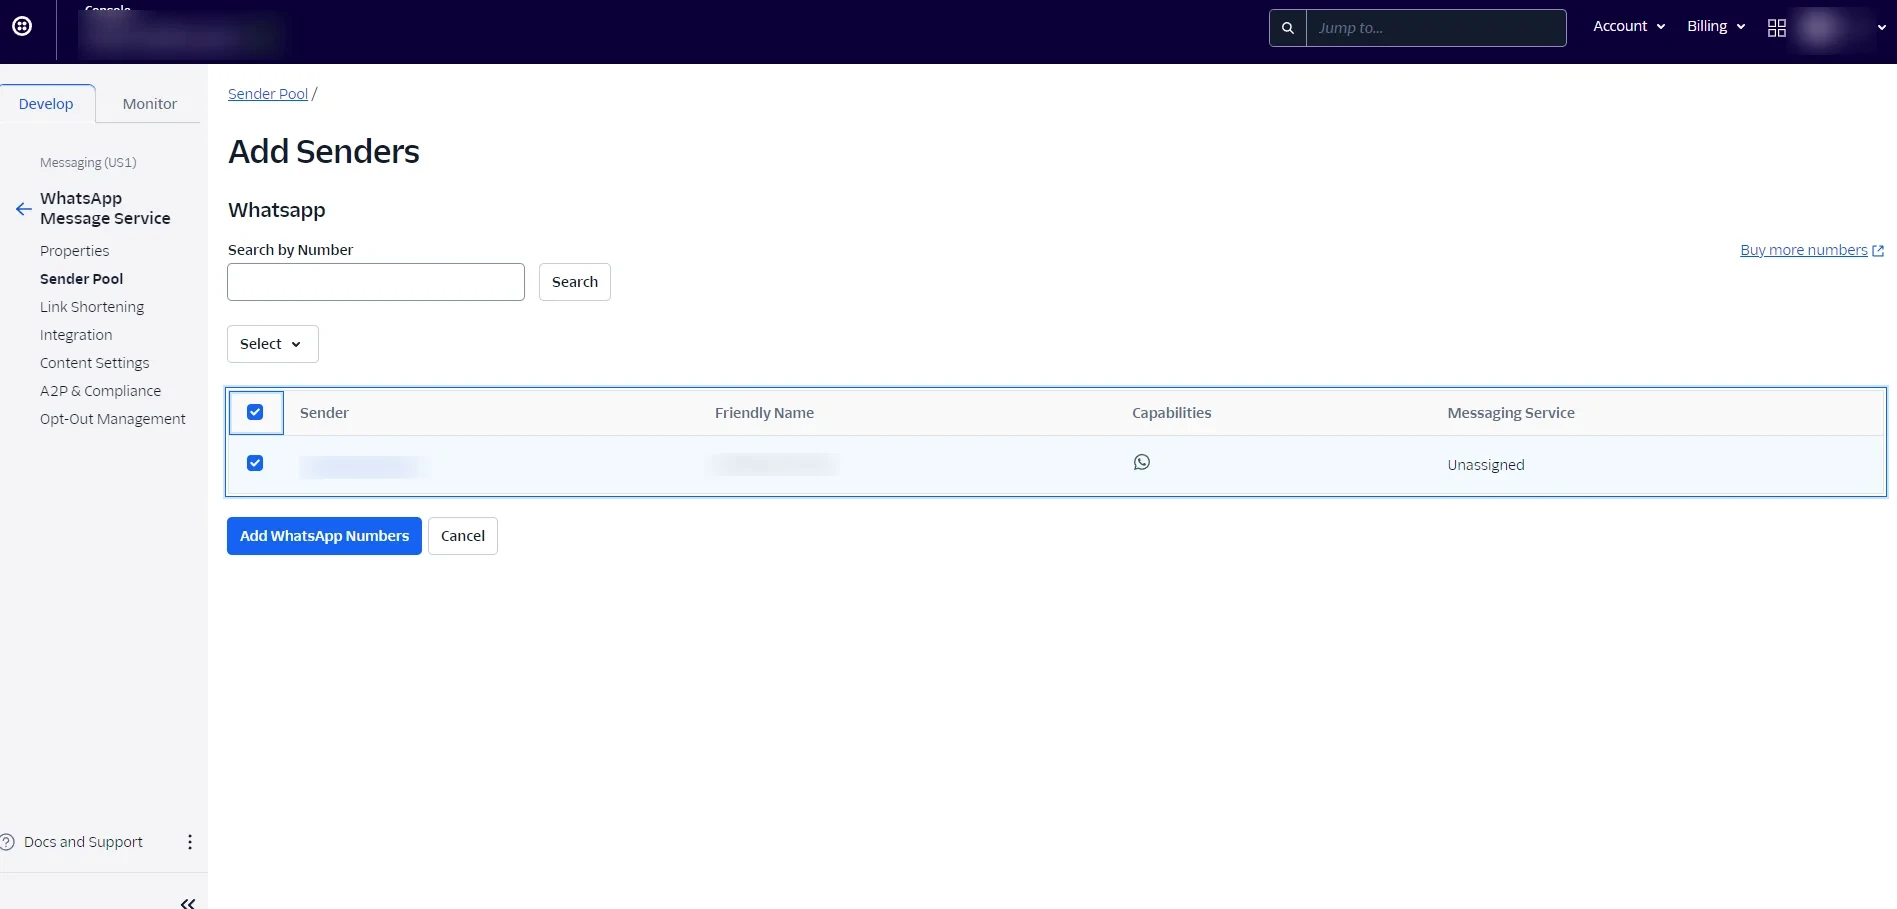Expand the Select dropdown above the table

coord(272,344)
